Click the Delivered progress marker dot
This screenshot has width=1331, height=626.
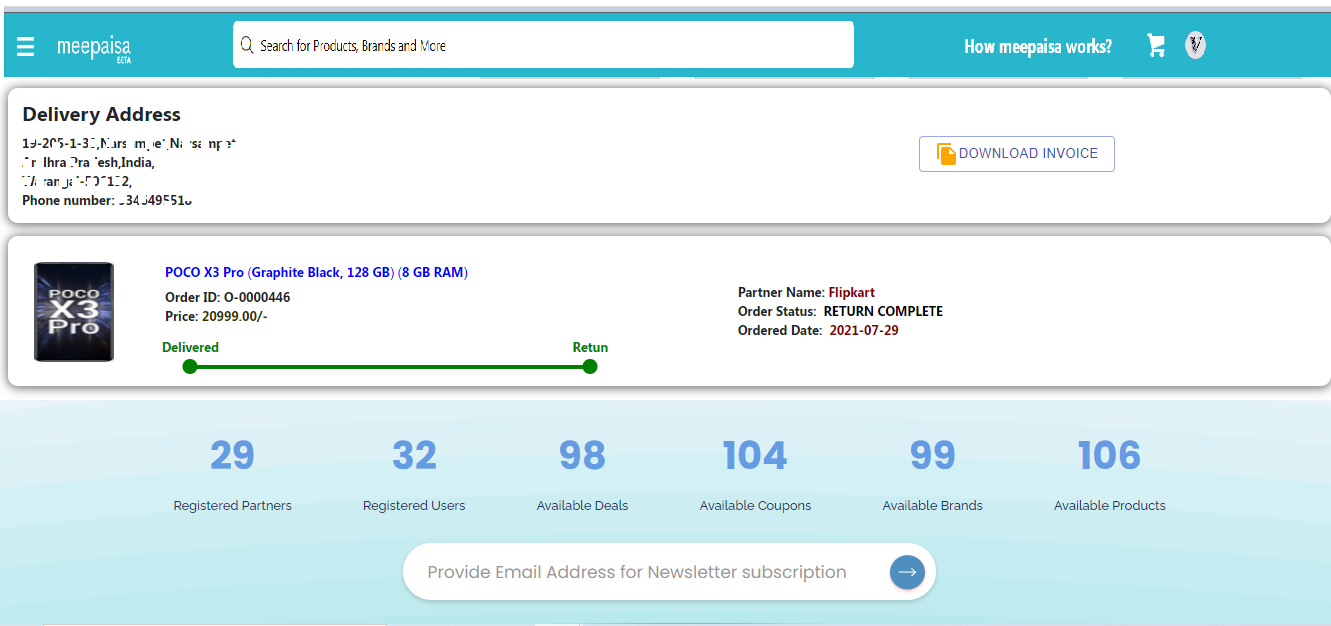[x=190, y=366]
